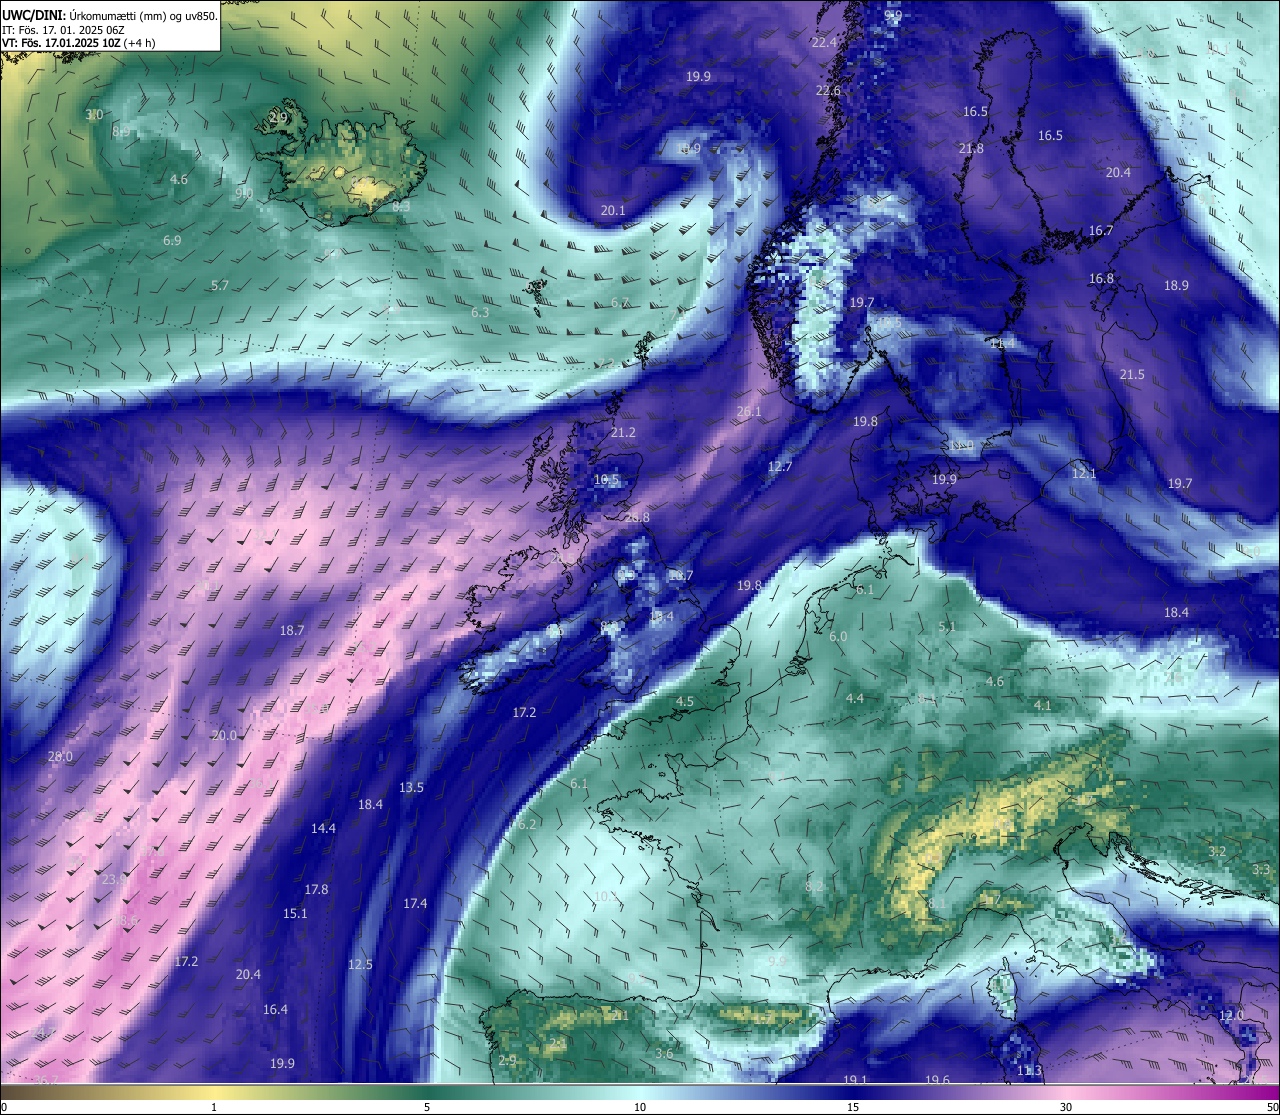This screenshot has height=1115, width=1280.
Task: Select the 22.6 value on the map
Action: tap(828, 91)
